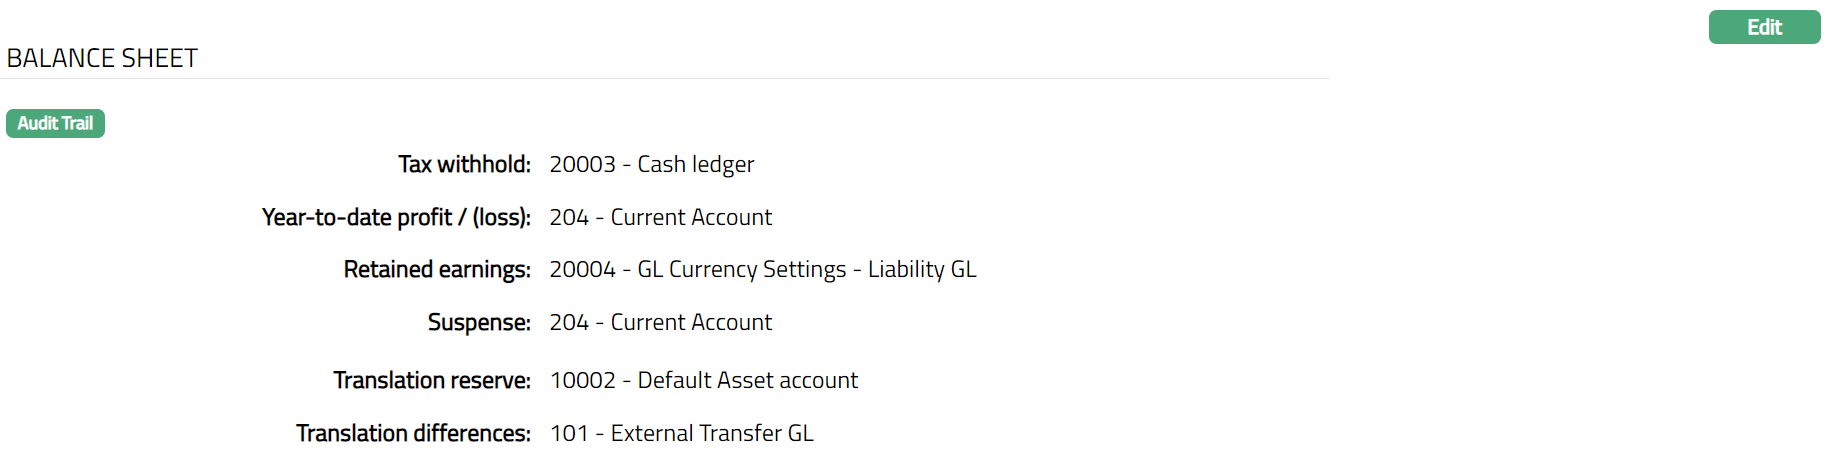Click account code 204 in Suspense row
The image size is (1833, 463).
pyautogui.click(x=569, y=322)
